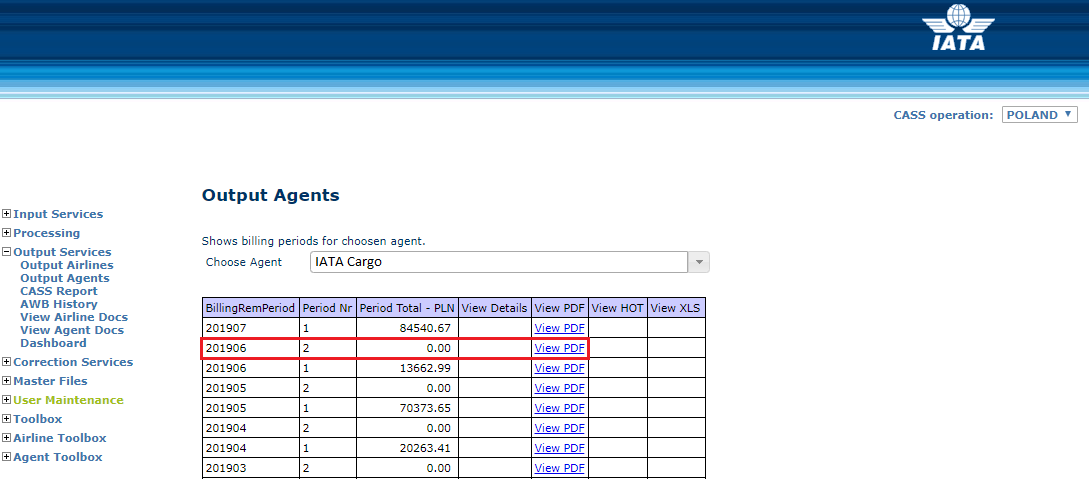The image size is (1089, 479).
Task: Click the Output Agents page heading
Action: point(271,195)
